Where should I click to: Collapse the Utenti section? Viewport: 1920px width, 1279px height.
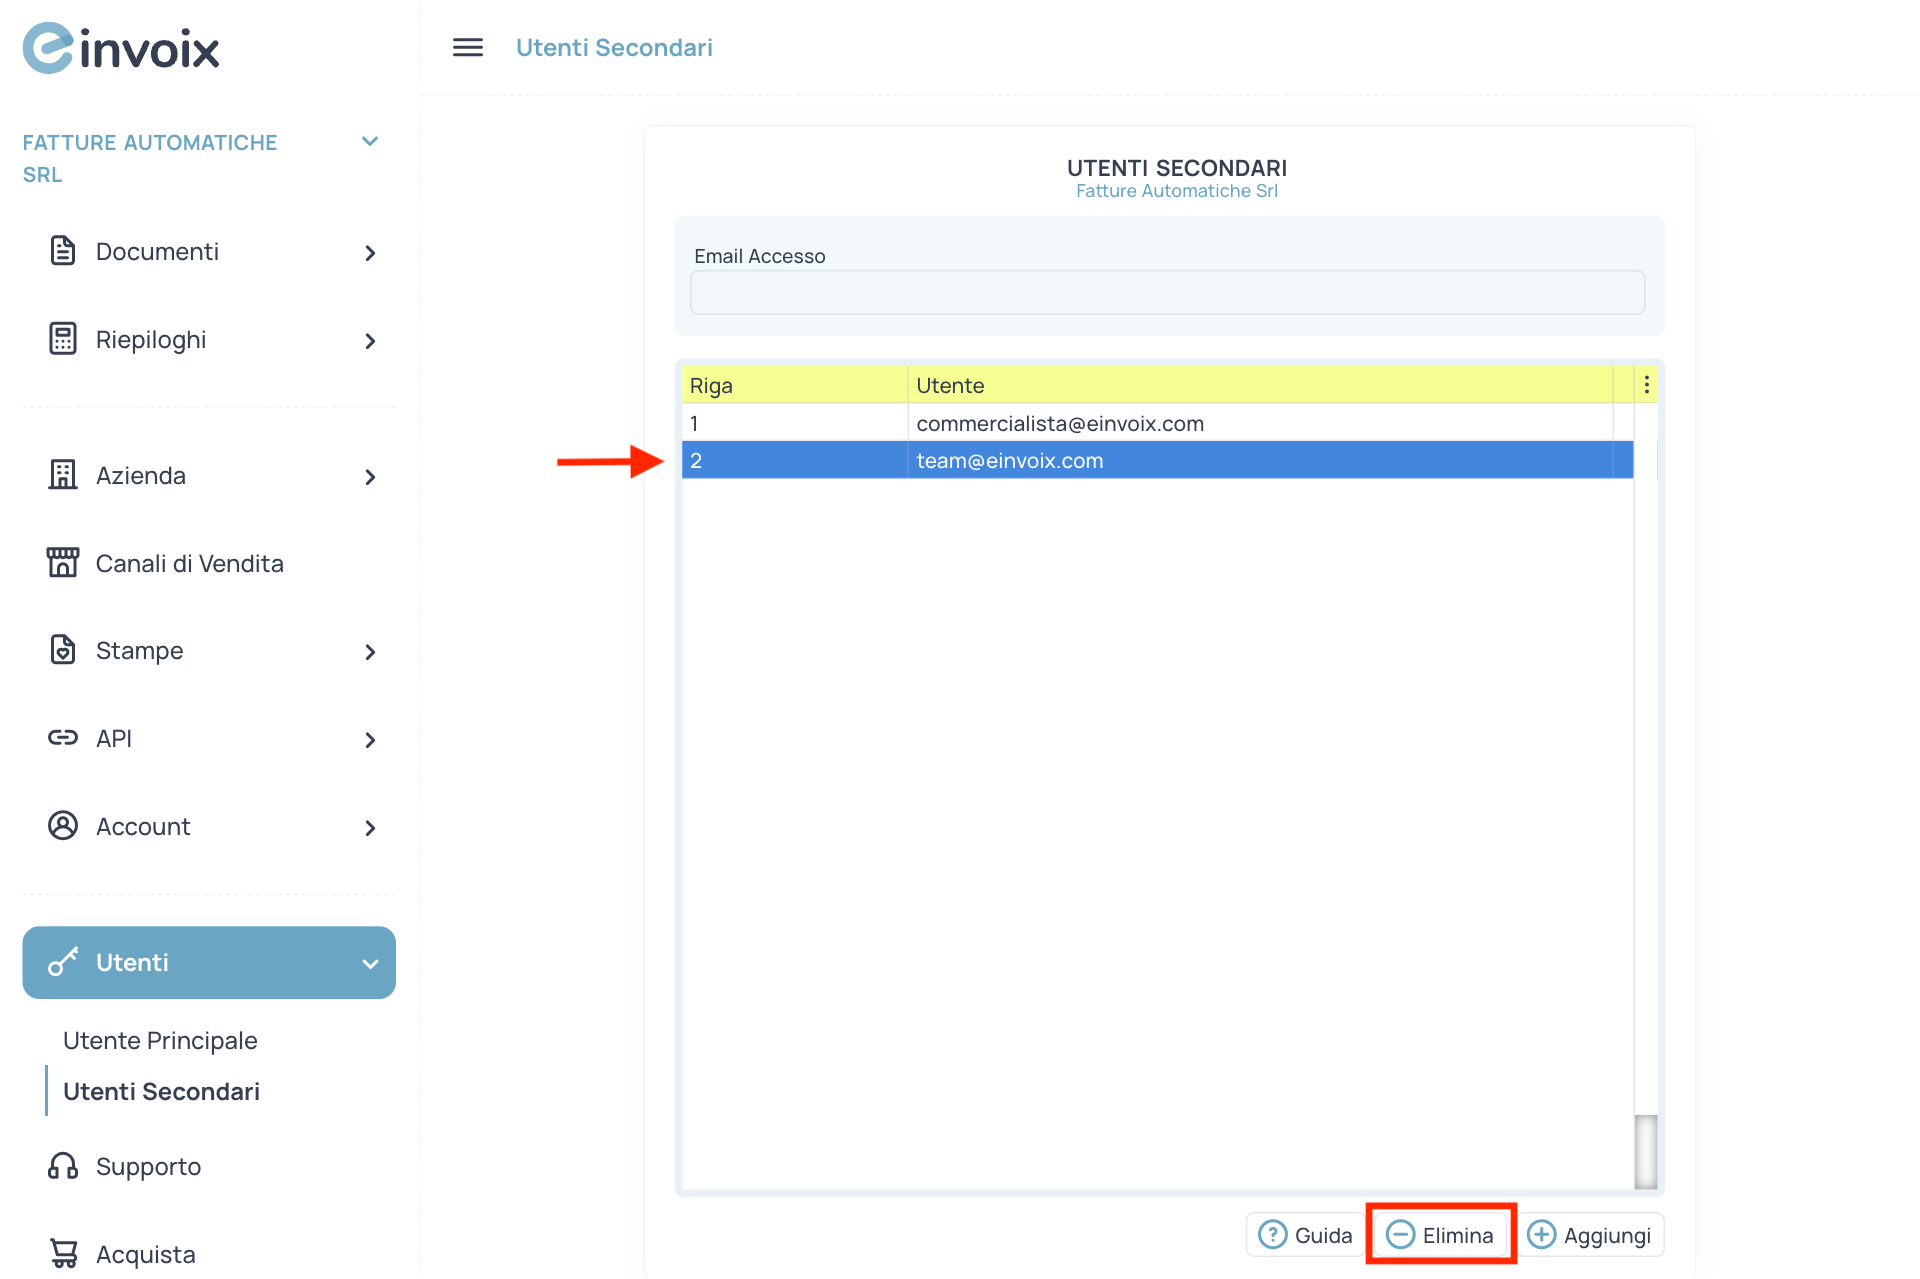click(370, 963)
